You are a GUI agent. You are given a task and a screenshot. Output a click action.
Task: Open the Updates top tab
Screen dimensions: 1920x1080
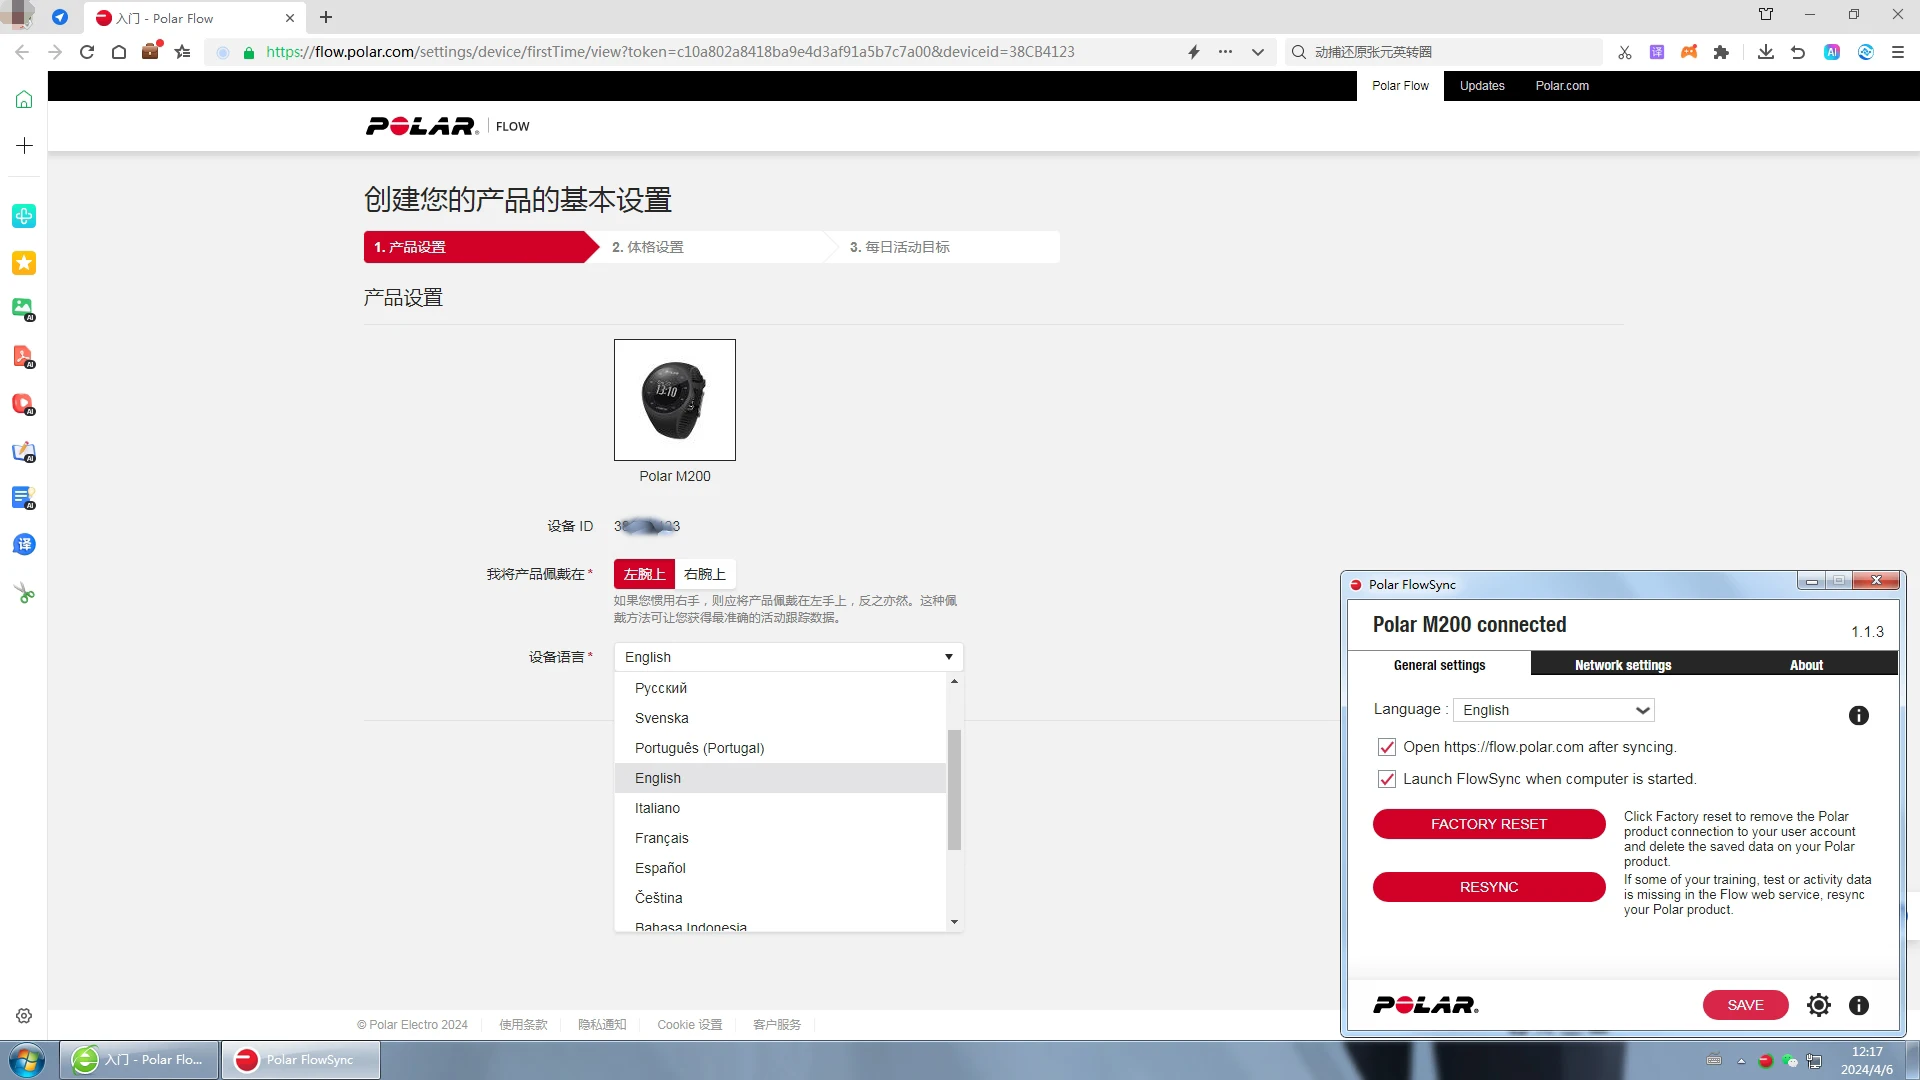coord(1482,86)
